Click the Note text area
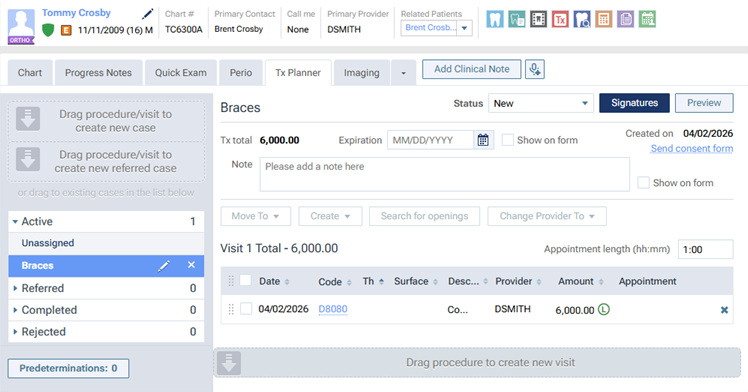The image size is (748, 392). pyautogui.click(x=445, y=175)
